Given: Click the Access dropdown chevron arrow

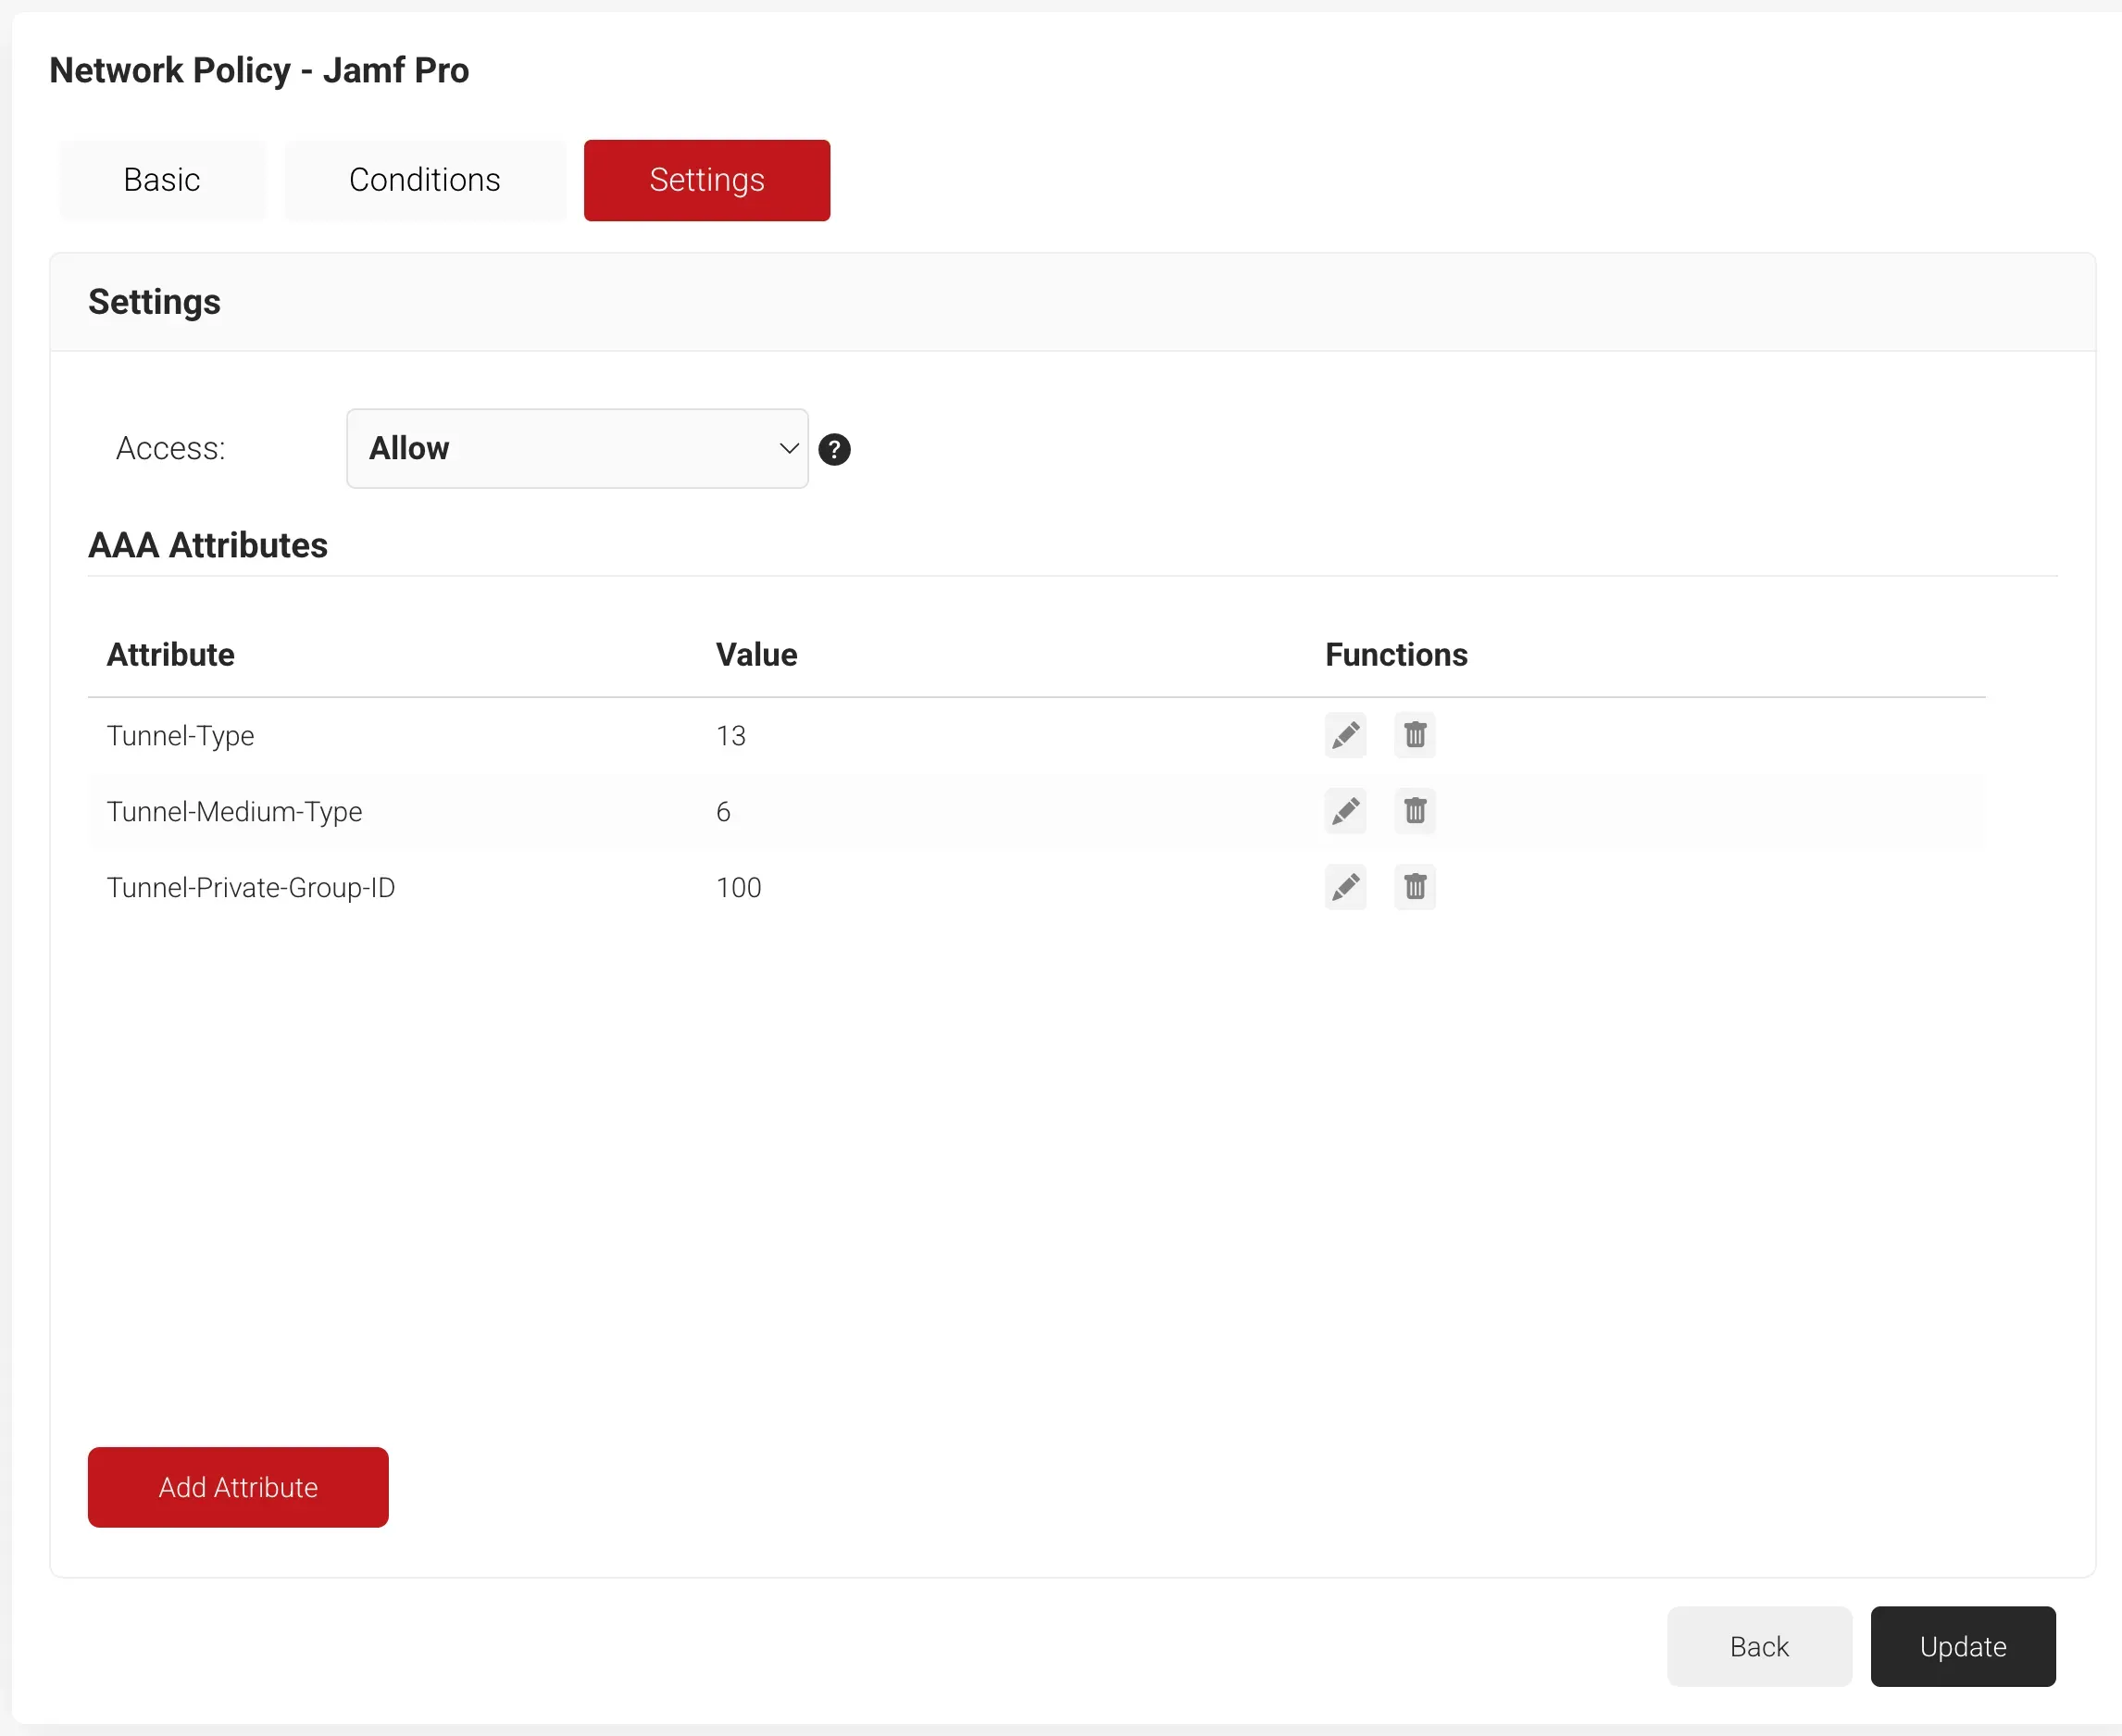Looking at the screenshot, I should 788,448.
